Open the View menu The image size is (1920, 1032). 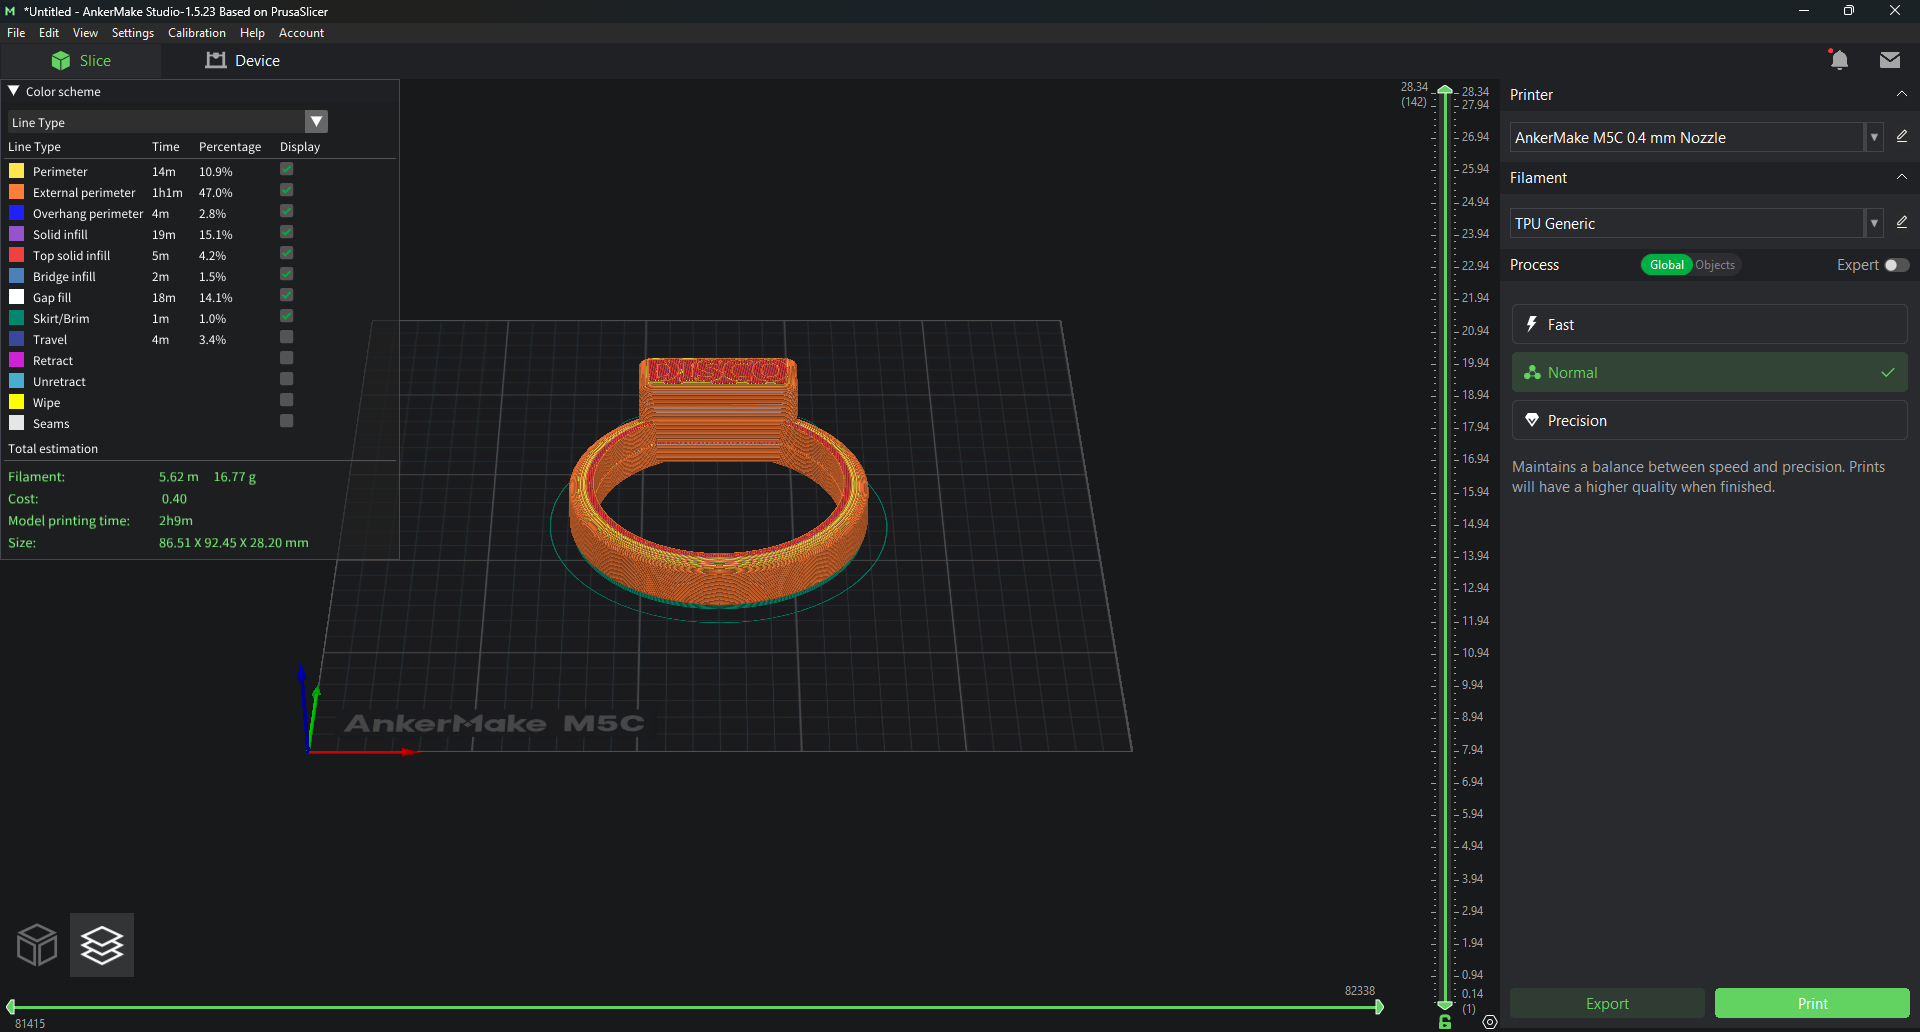point(85,33)
